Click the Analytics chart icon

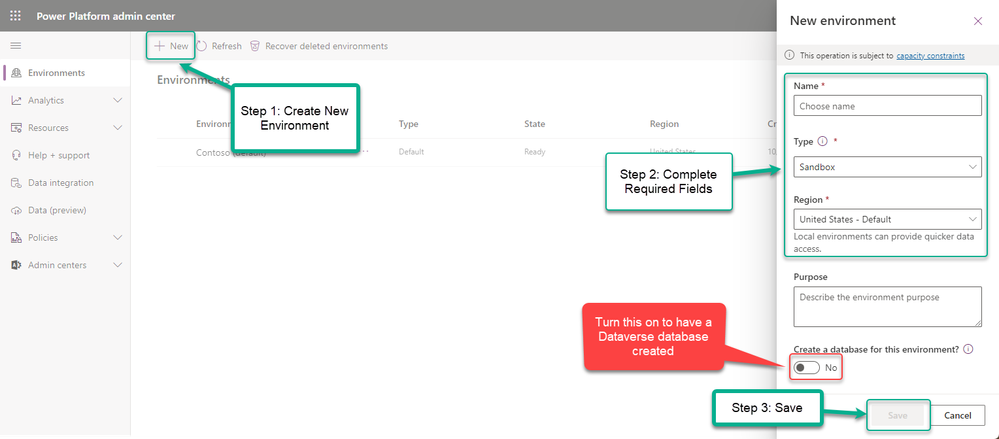(x=17, y=100)
